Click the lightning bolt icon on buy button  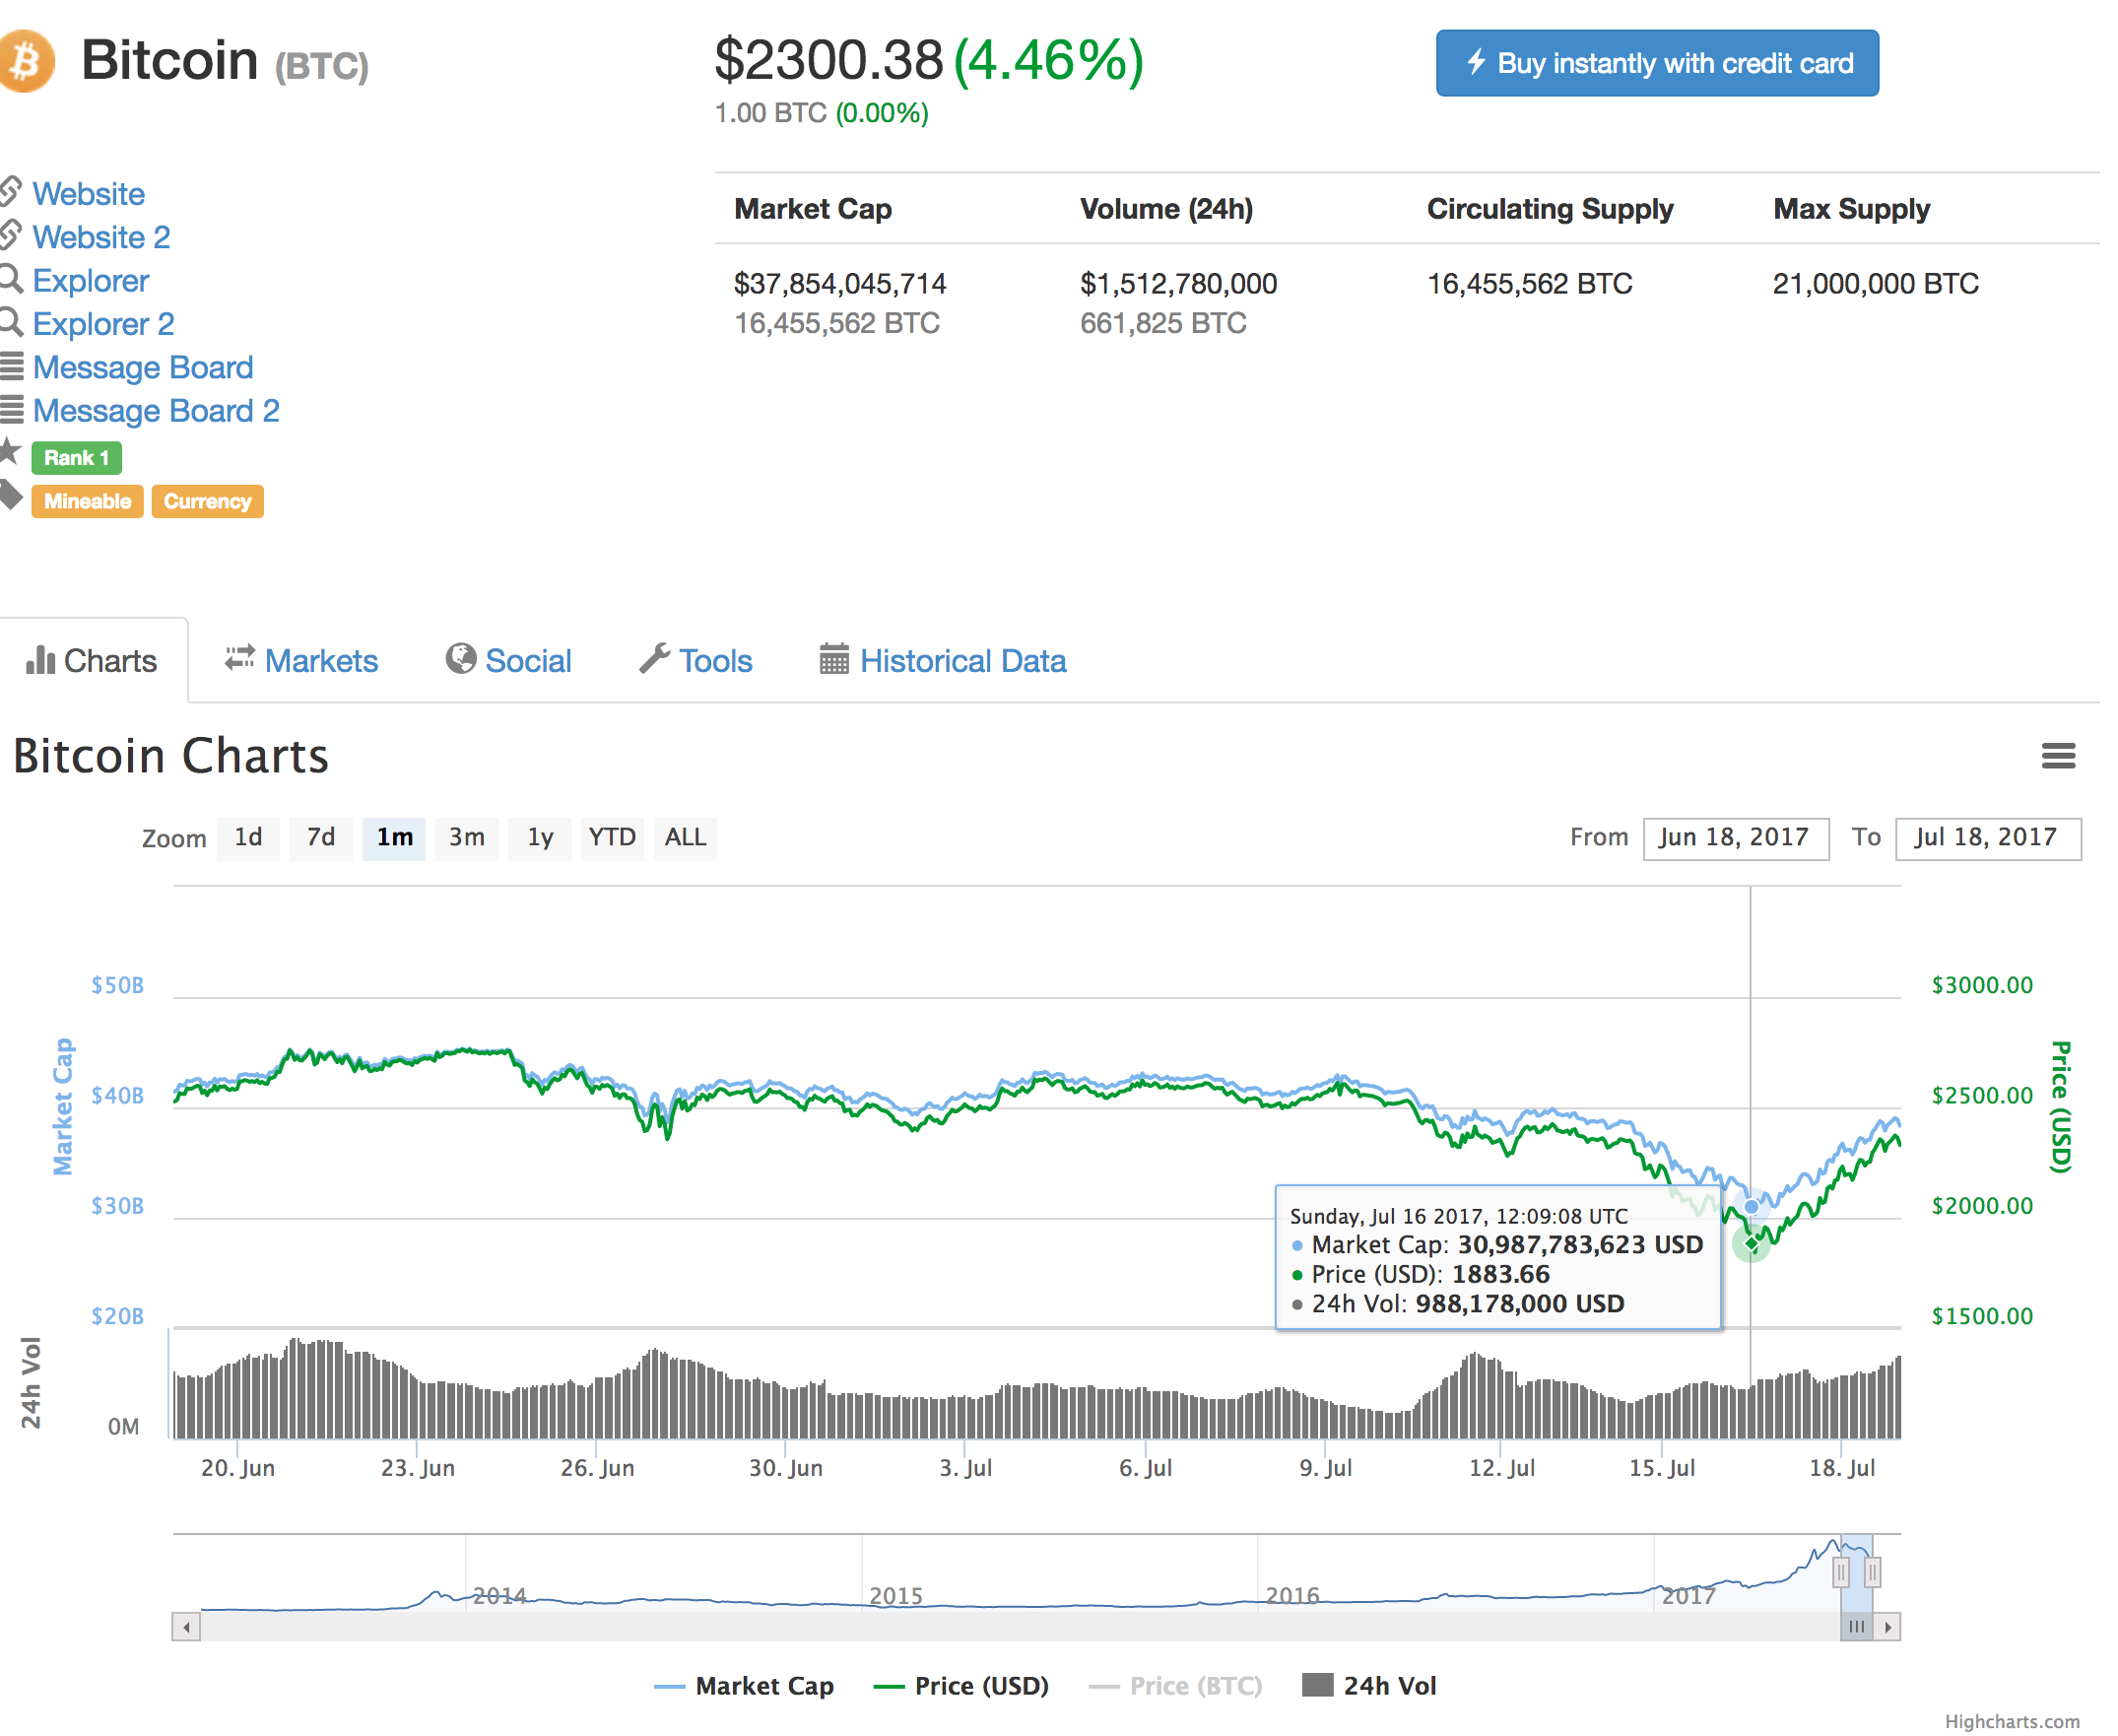point(1476,62)
